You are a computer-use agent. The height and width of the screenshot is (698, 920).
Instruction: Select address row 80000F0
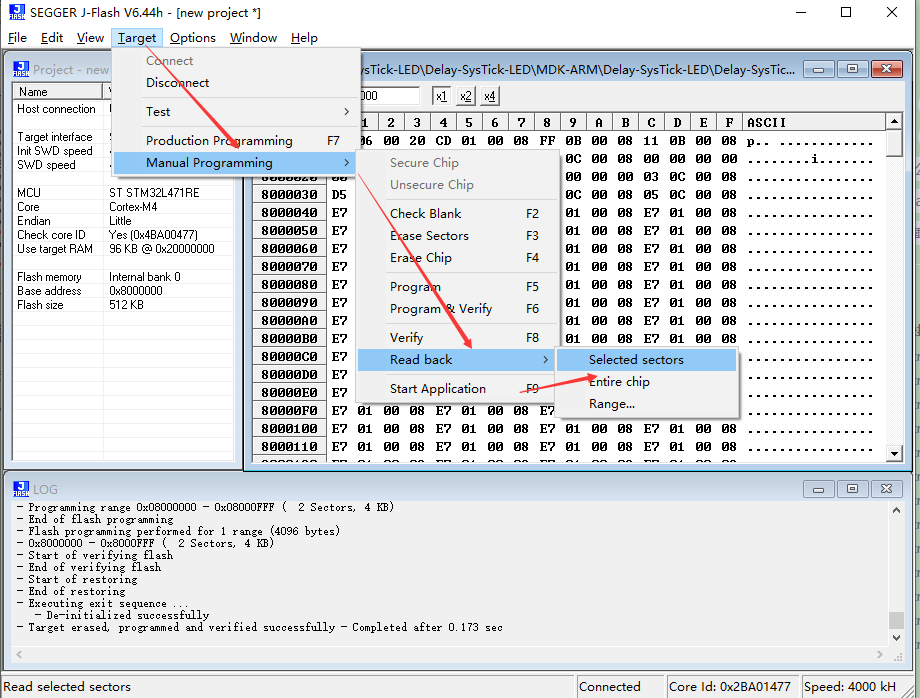click(x=289, y=411)
